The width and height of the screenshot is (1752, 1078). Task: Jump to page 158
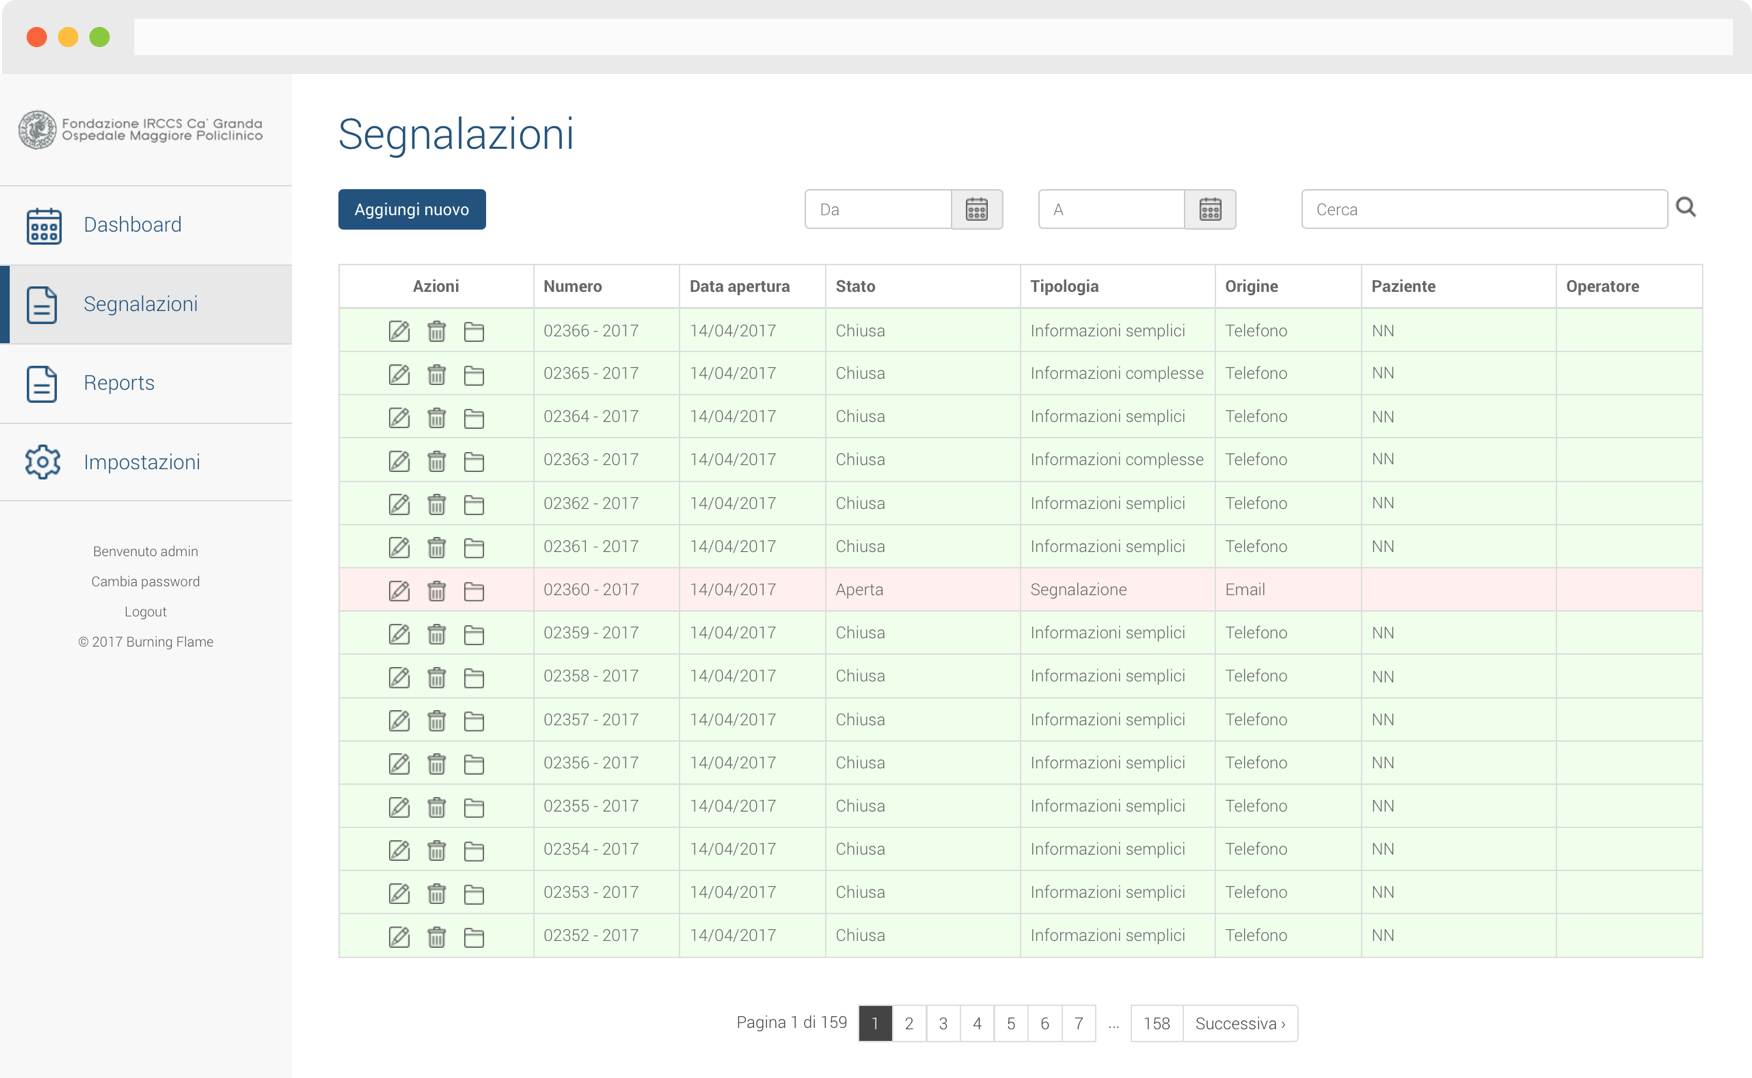(1157, 1023)
